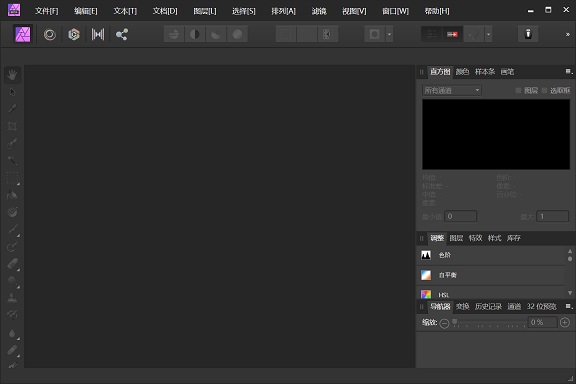Click zoom in plus button in navigator

point(565,322)
